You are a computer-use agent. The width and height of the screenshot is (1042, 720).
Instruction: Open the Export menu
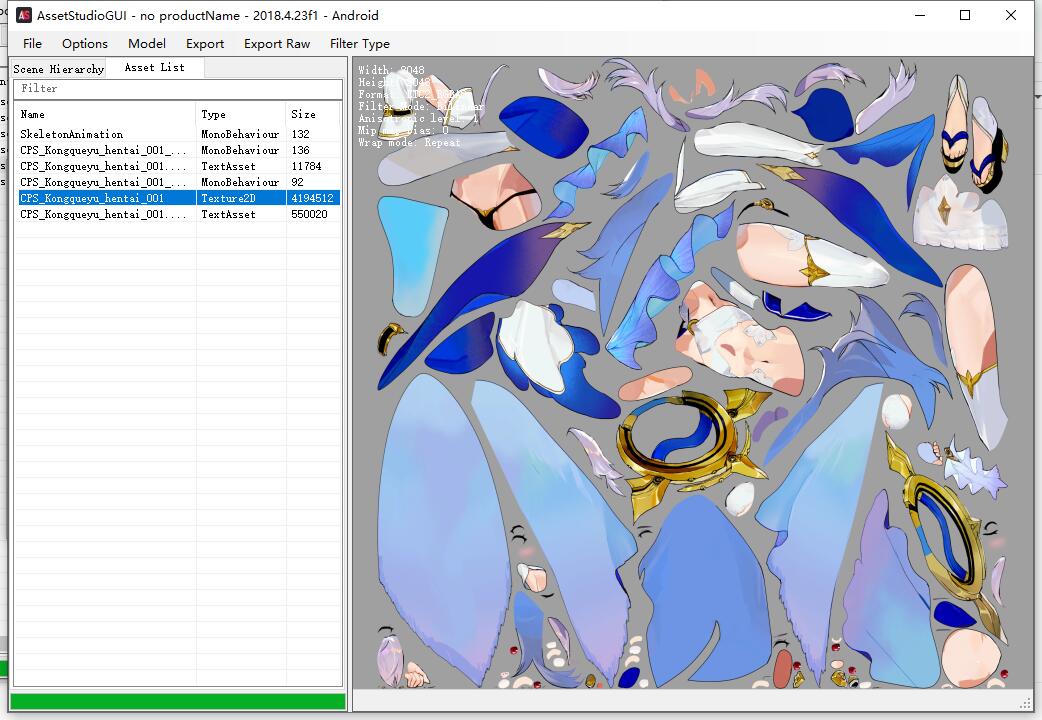pos(205,44)
